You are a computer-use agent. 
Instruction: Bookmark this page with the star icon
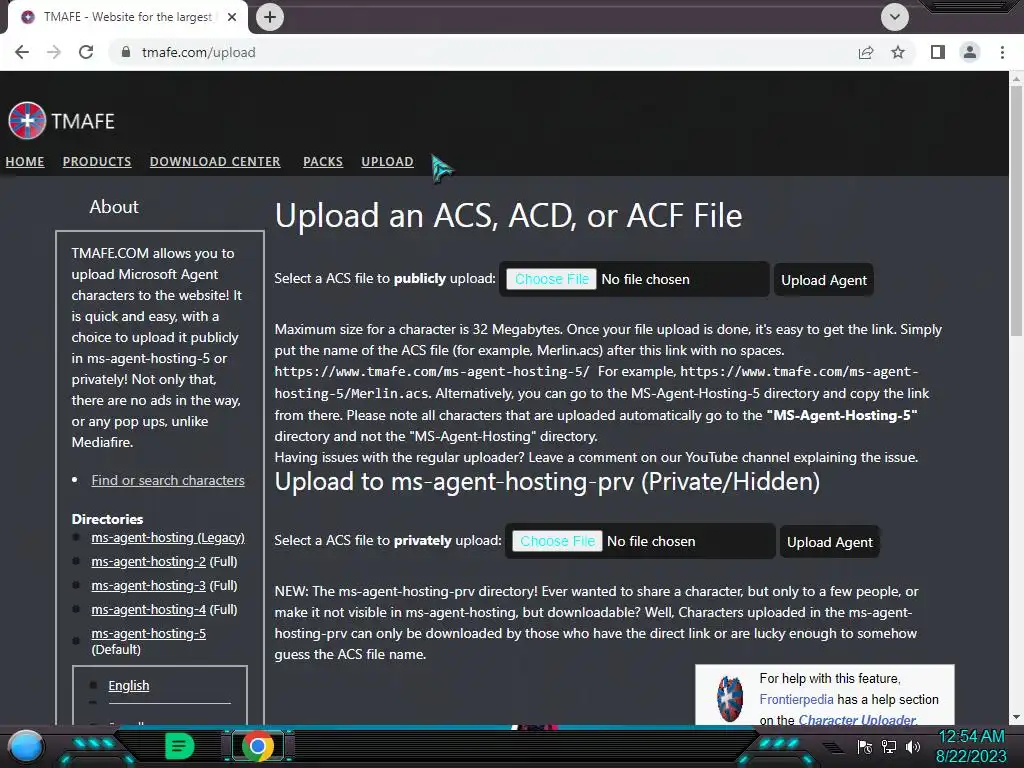click(898, 52)
